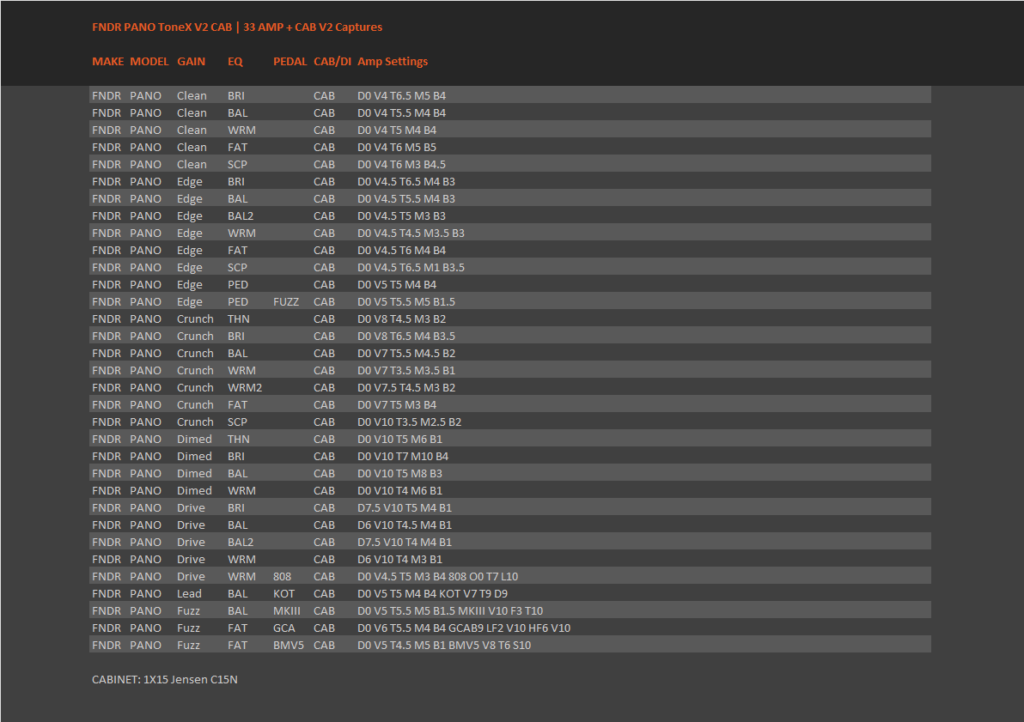Image resolution: width=1024 pixels, height=722 pixels.
Task: Click settings 'D7.5 V10 T4 M4 B1'
Action: 404,542
